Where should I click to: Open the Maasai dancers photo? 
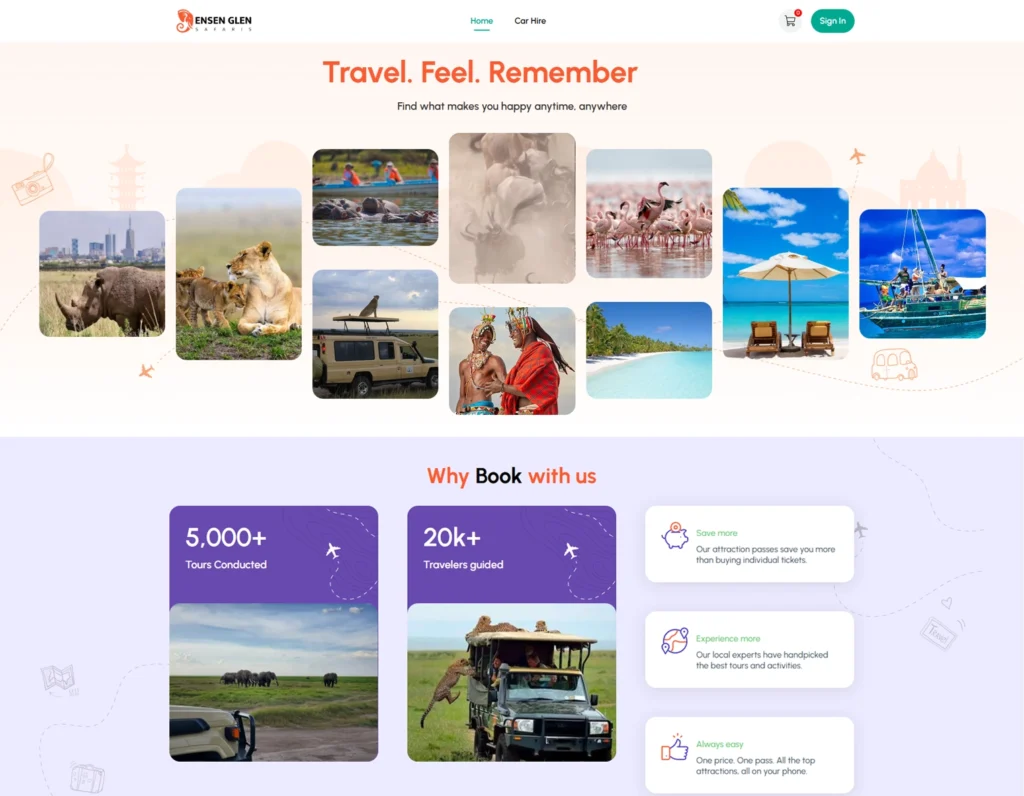tap(512, 360)
